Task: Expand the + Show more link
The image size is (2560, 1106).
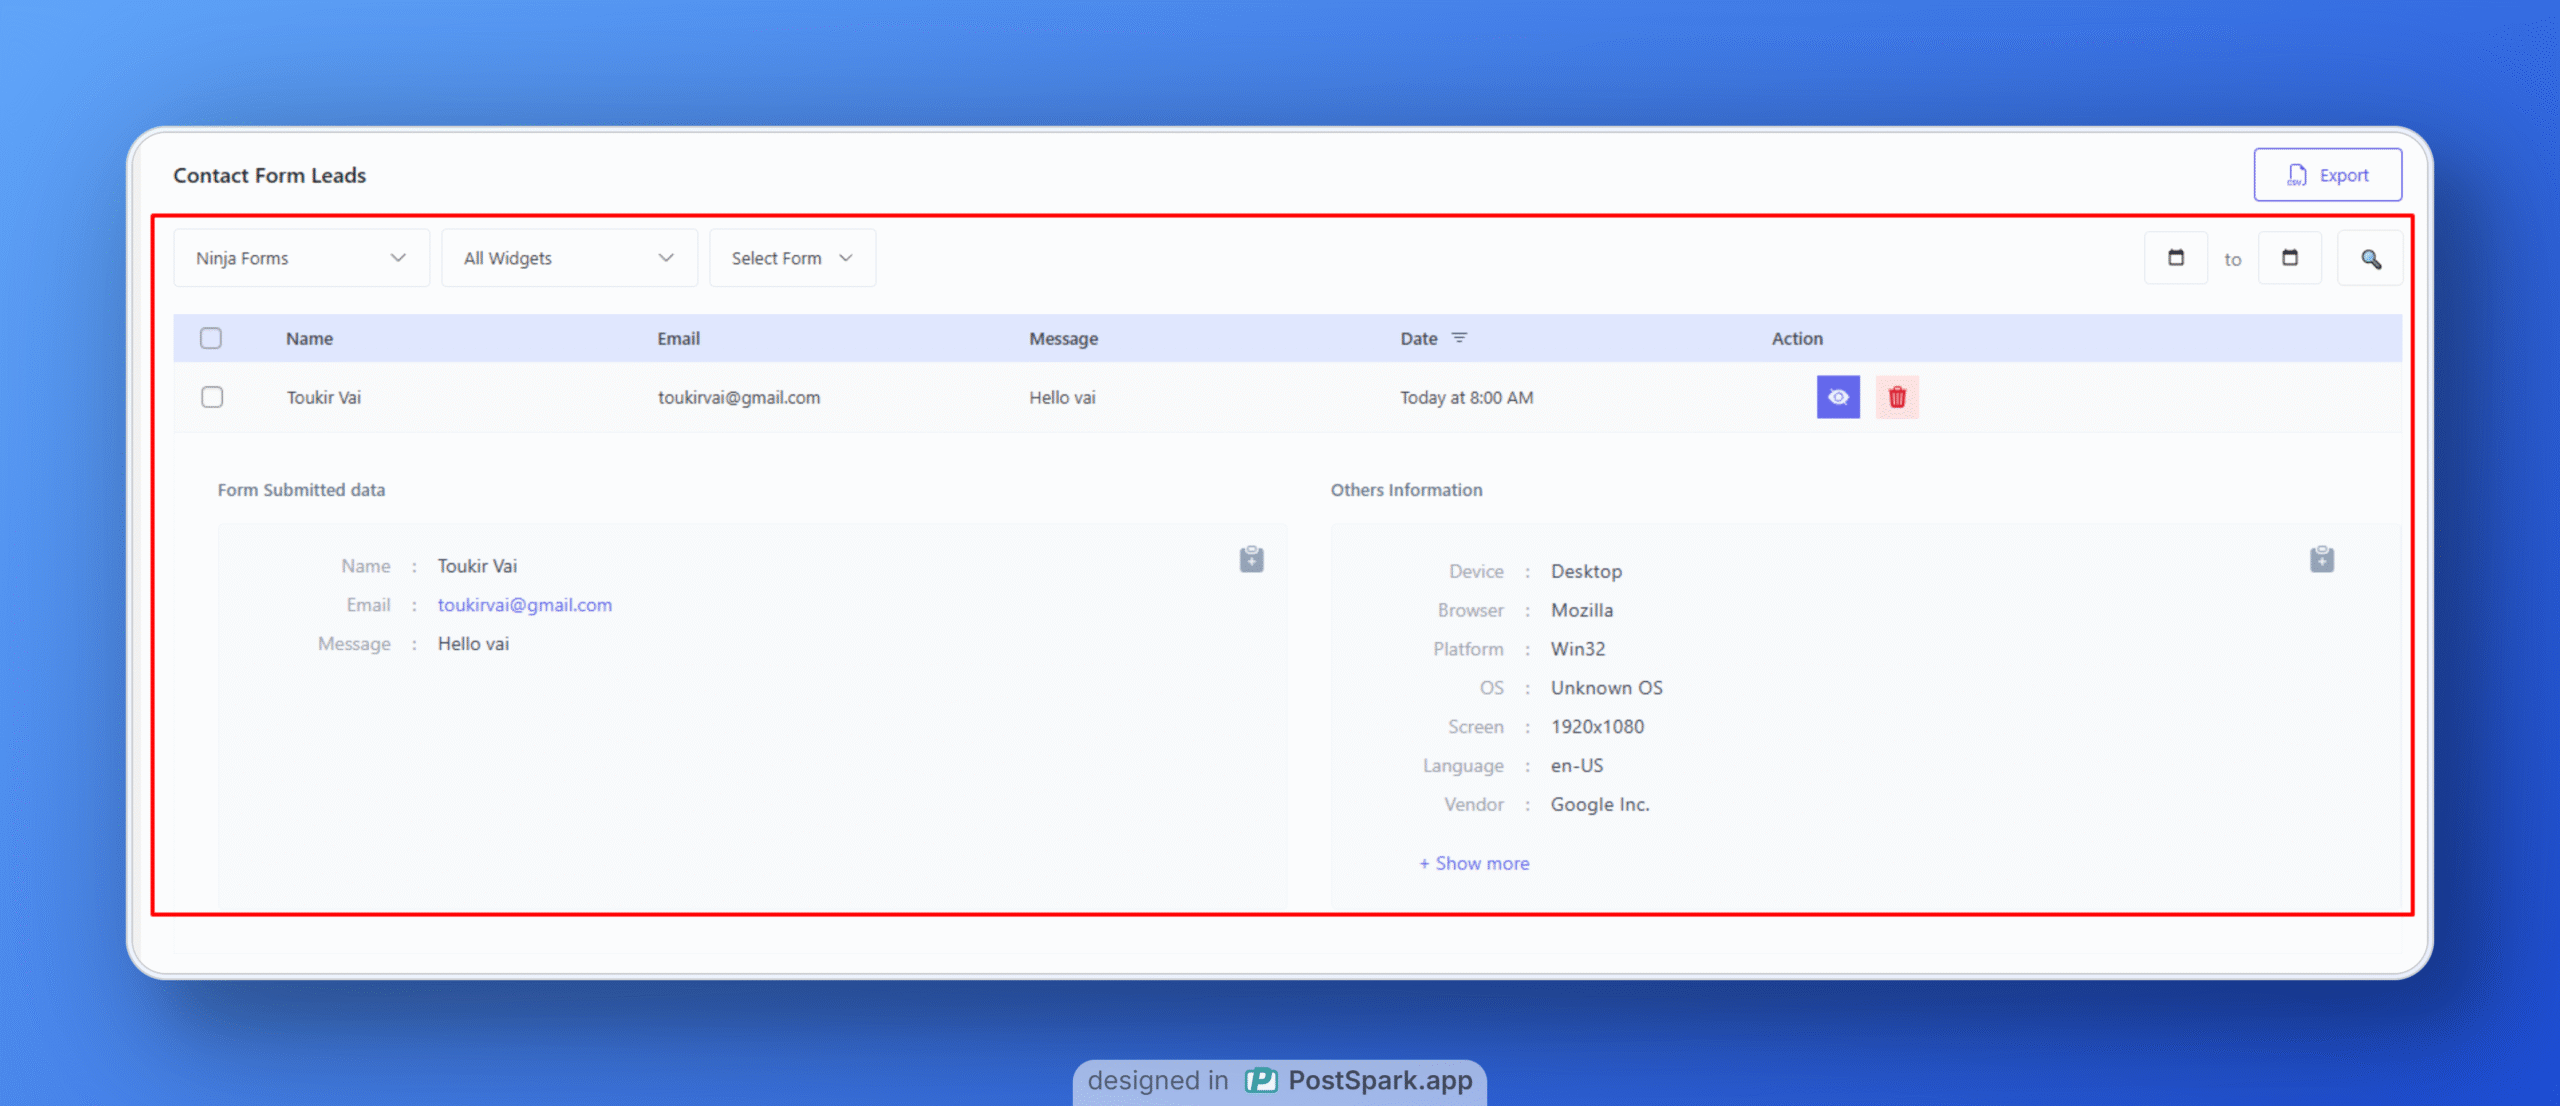Action: [x=1474, y=863]
